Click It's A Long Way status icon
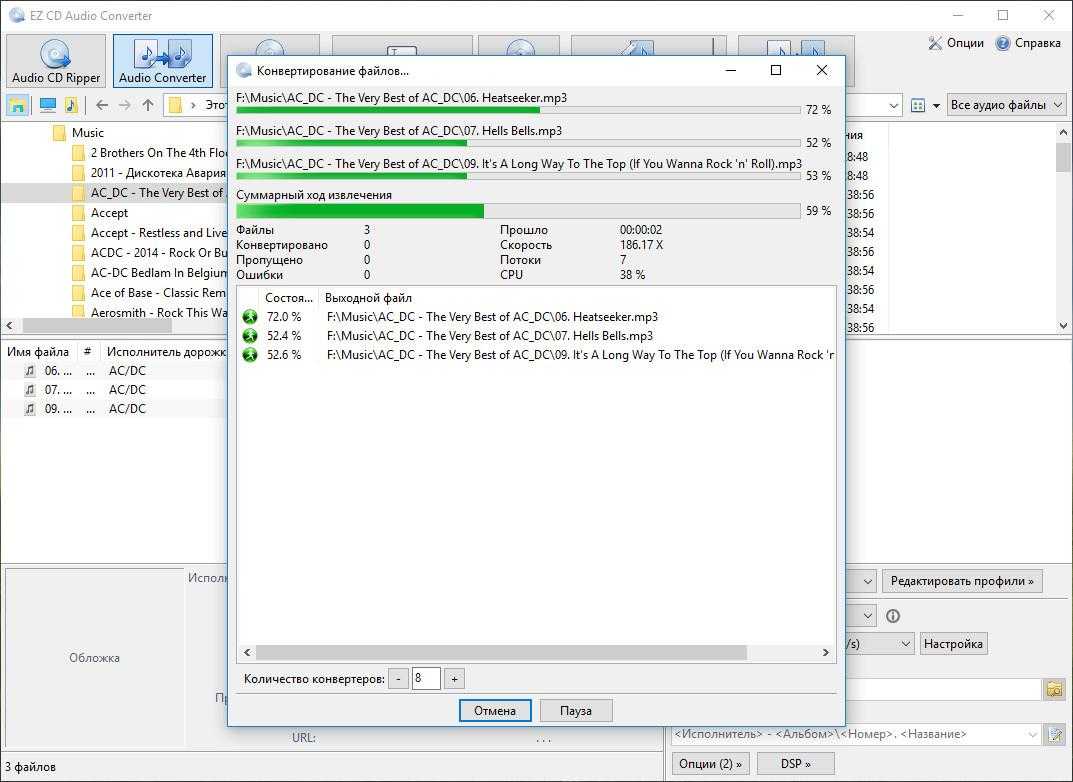This screenshot has height=782, width=1073. point(250,355)
